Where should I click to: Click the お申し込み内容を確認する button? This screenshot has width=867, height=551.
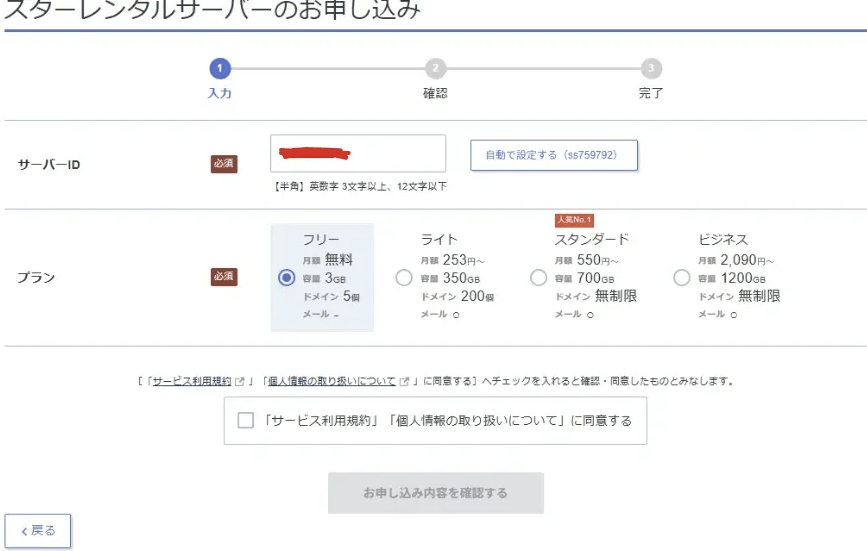pos(435,493)
